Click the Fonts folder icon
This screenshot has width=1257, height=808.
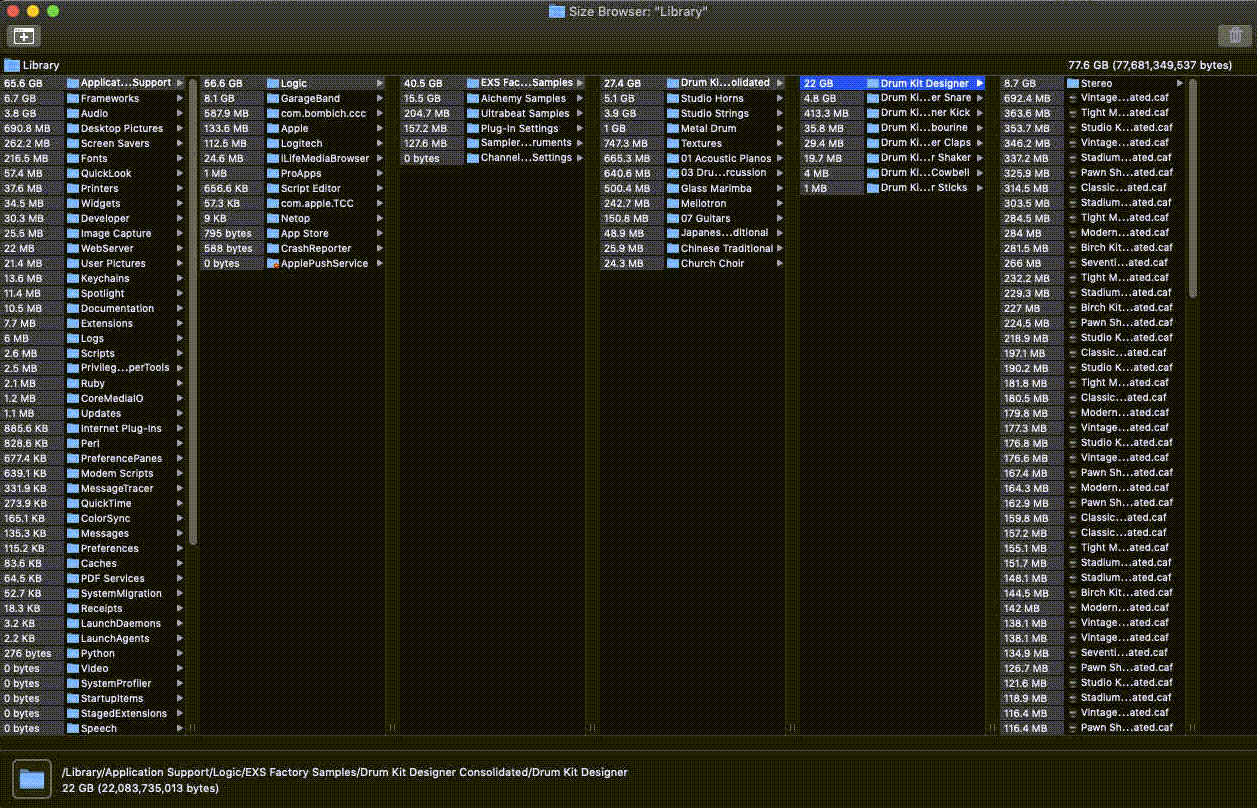[73, 158]
